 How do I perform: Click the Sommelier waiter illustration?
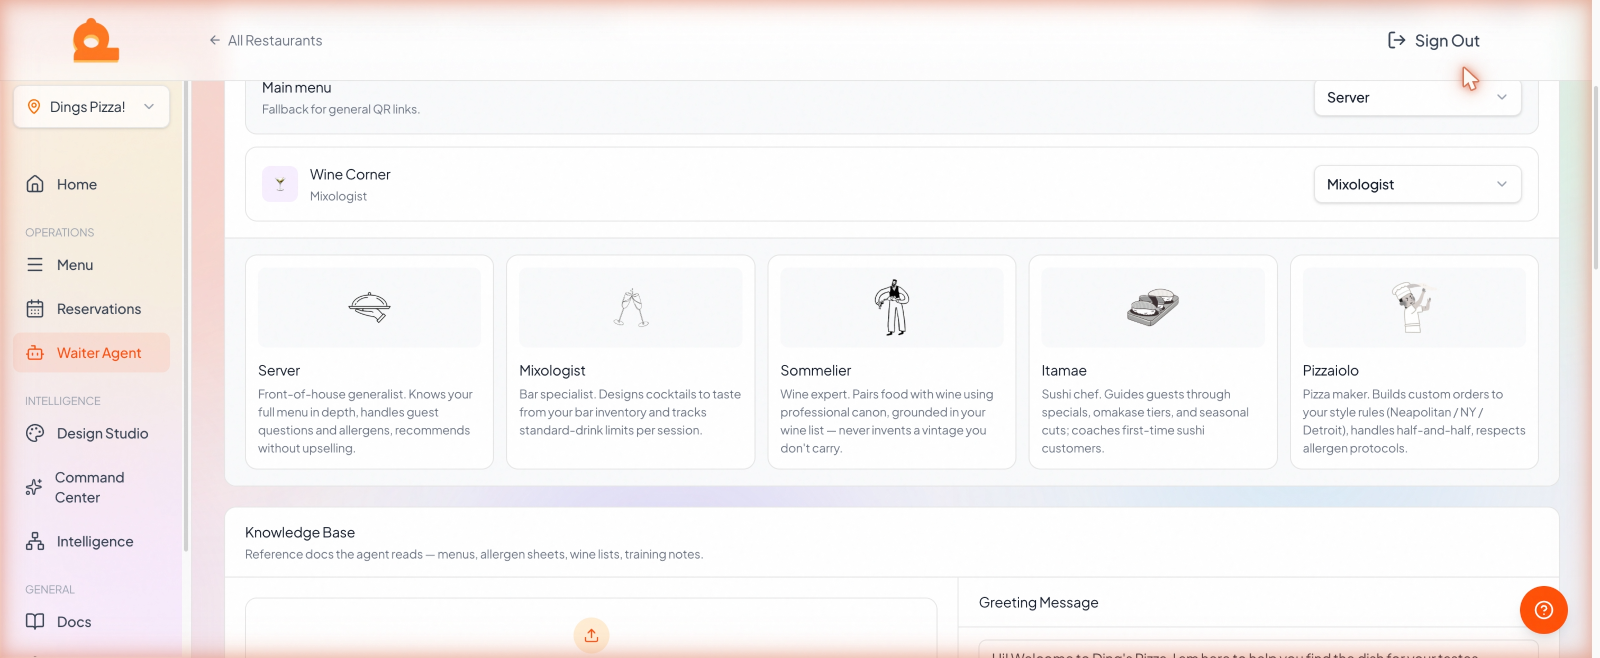[x=892, y=307]
